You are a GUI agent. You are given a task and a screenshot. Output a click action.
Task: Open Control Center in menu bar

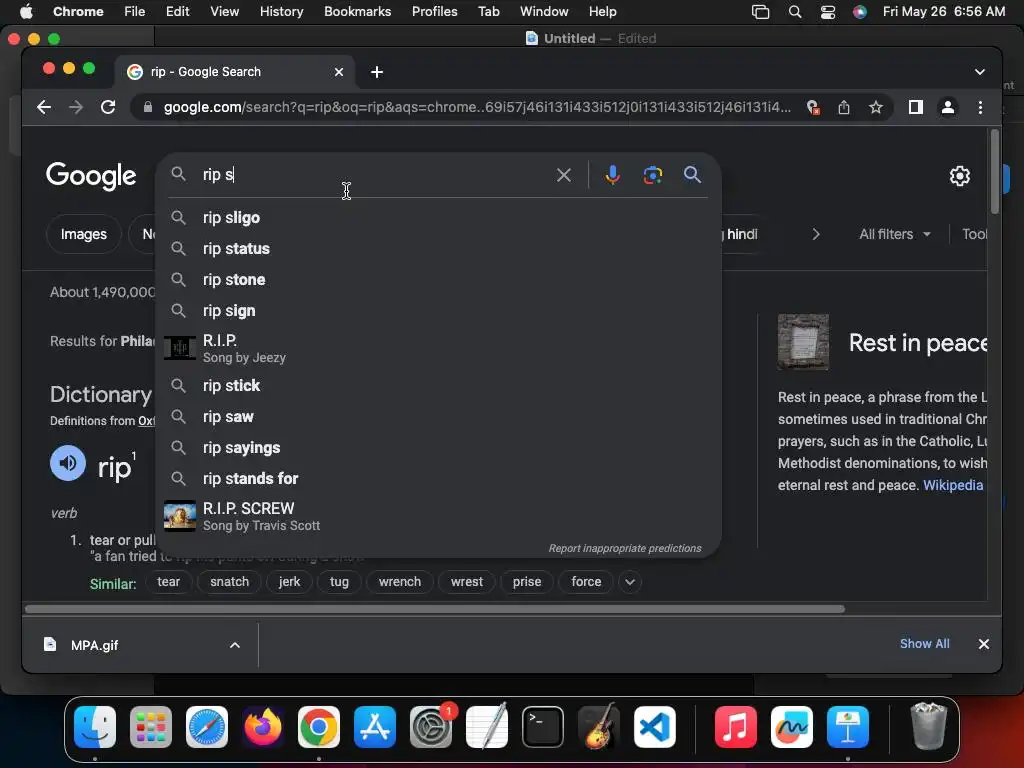[827, 12]
